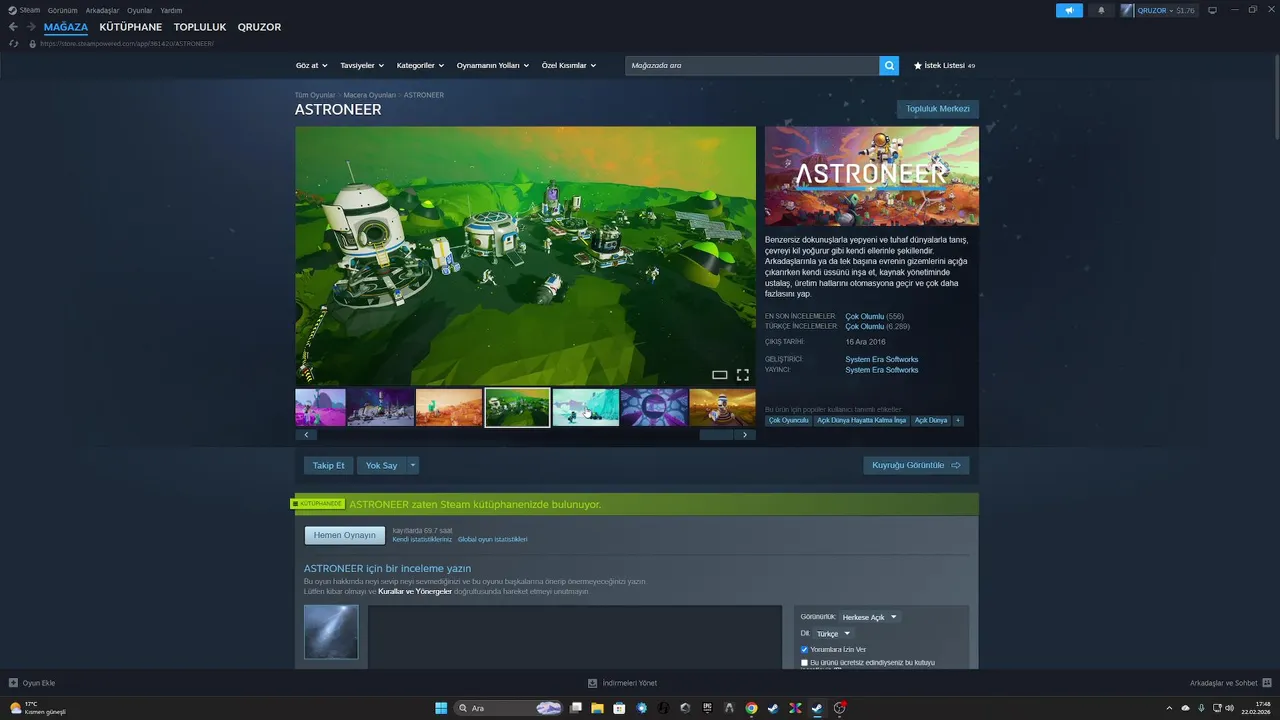
Task: Enter fullscreen for the screenshot viewer
Action: tap(742, 375)
